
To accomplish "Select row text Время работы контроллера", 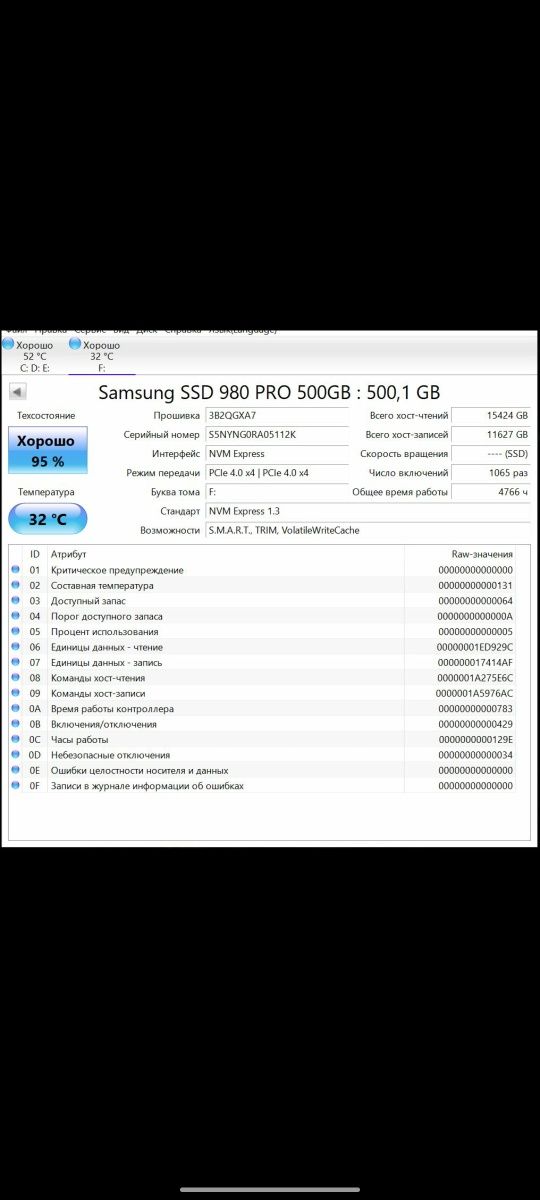I will 112,709.
